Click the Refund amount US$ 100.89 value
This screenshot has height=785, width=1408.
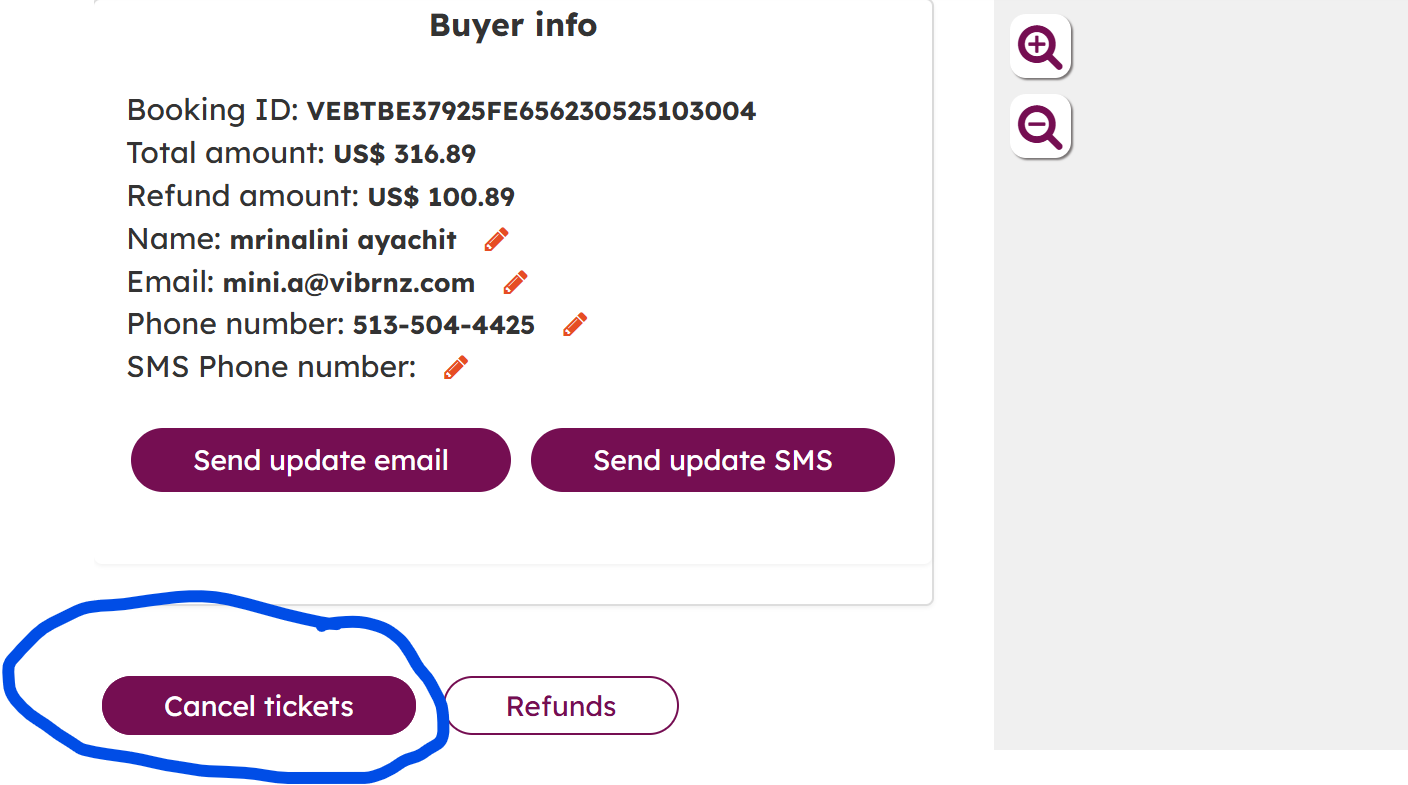[441, 197]
